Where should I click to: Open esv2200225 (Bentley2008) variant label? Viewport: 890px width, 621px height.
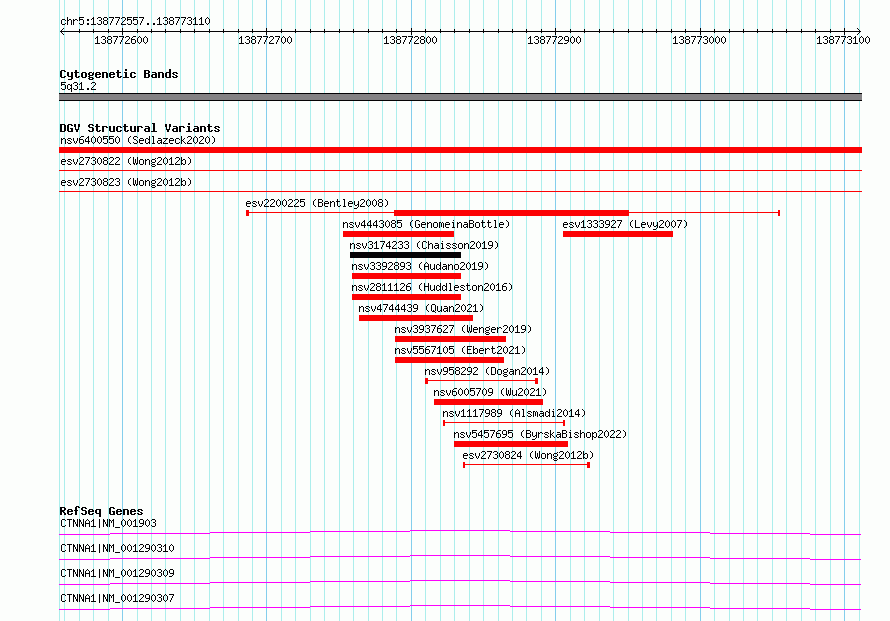(317, 203)
